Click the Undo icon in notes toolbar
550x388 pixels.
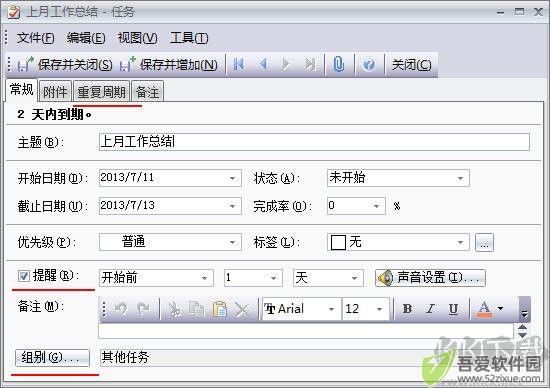coord(121,309)
